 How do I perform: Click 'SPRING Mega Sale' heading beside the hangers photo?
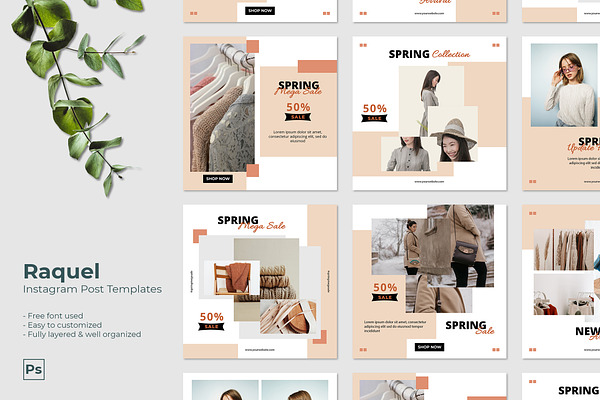point(298,88)
